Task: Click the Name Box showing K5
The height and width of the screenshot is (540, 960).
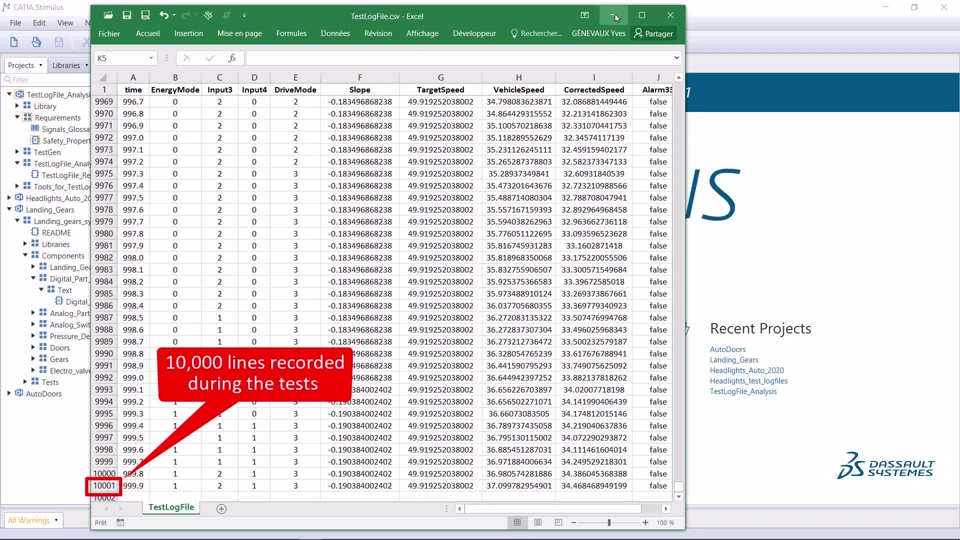Action: tap(121, 58)
